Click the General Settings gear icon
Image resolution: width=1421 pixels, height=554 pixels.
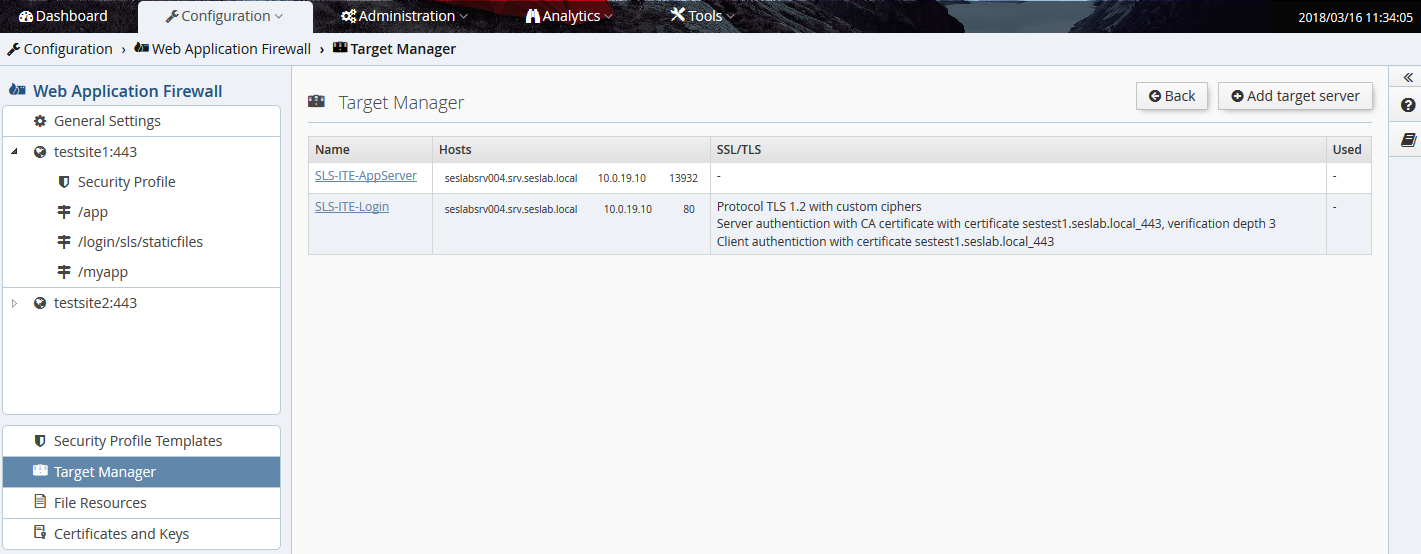point(40,121)
